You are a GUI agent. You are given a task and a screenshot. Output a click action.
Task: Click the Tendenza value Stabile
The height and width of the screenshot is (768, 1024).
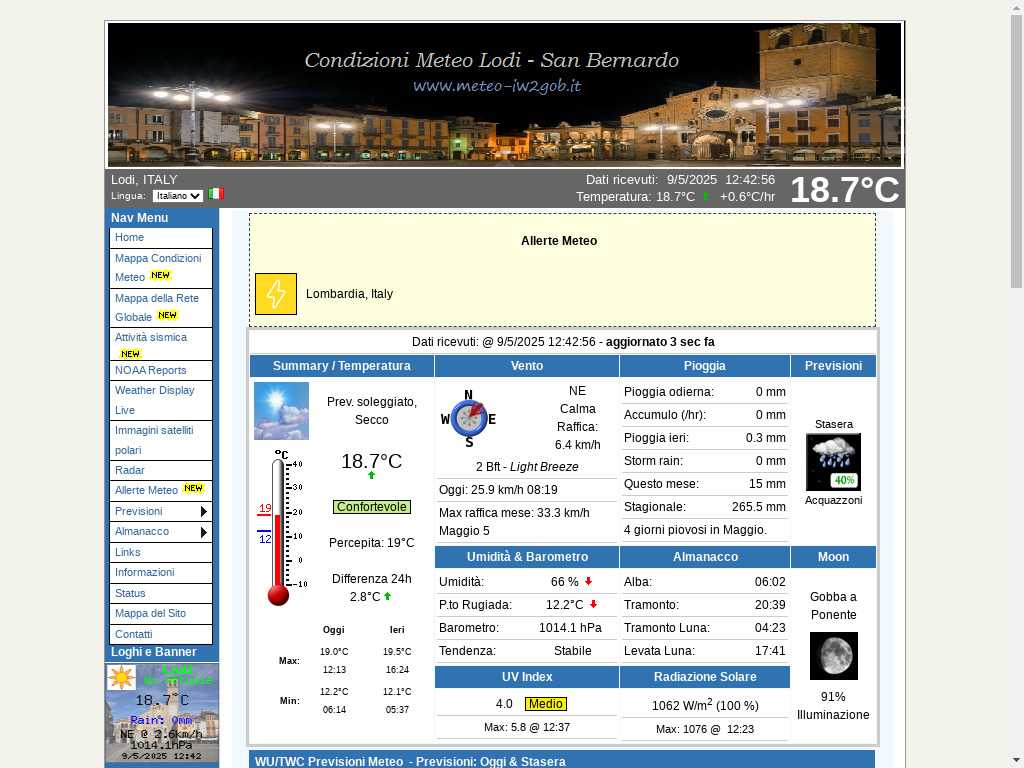point(573,651)
